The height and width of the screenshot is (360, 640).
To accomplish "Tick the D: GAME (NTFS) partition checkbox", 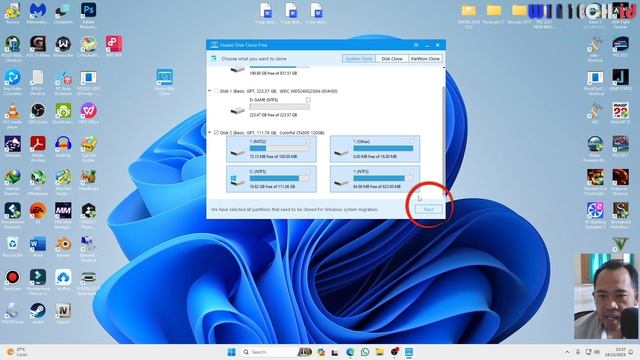I will click(308, 100).
